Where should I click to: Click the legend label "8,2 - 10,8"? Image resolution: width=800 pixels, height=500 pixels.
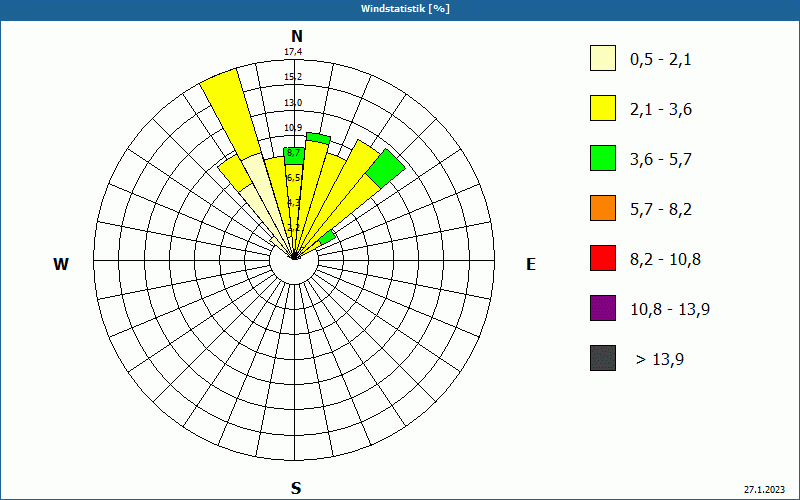click(x=665, y=260)
